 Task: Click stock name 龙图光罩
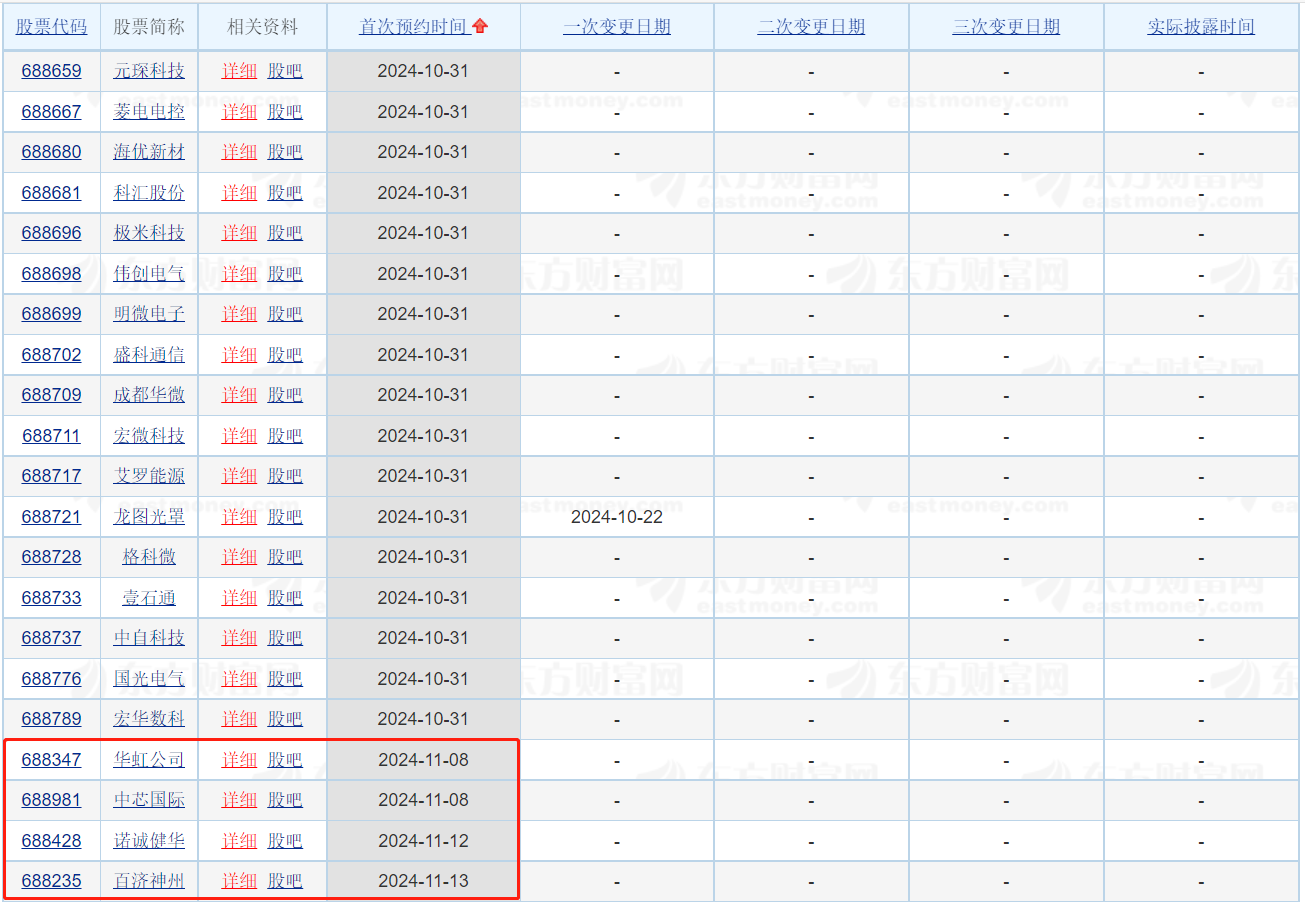point(149,517)
